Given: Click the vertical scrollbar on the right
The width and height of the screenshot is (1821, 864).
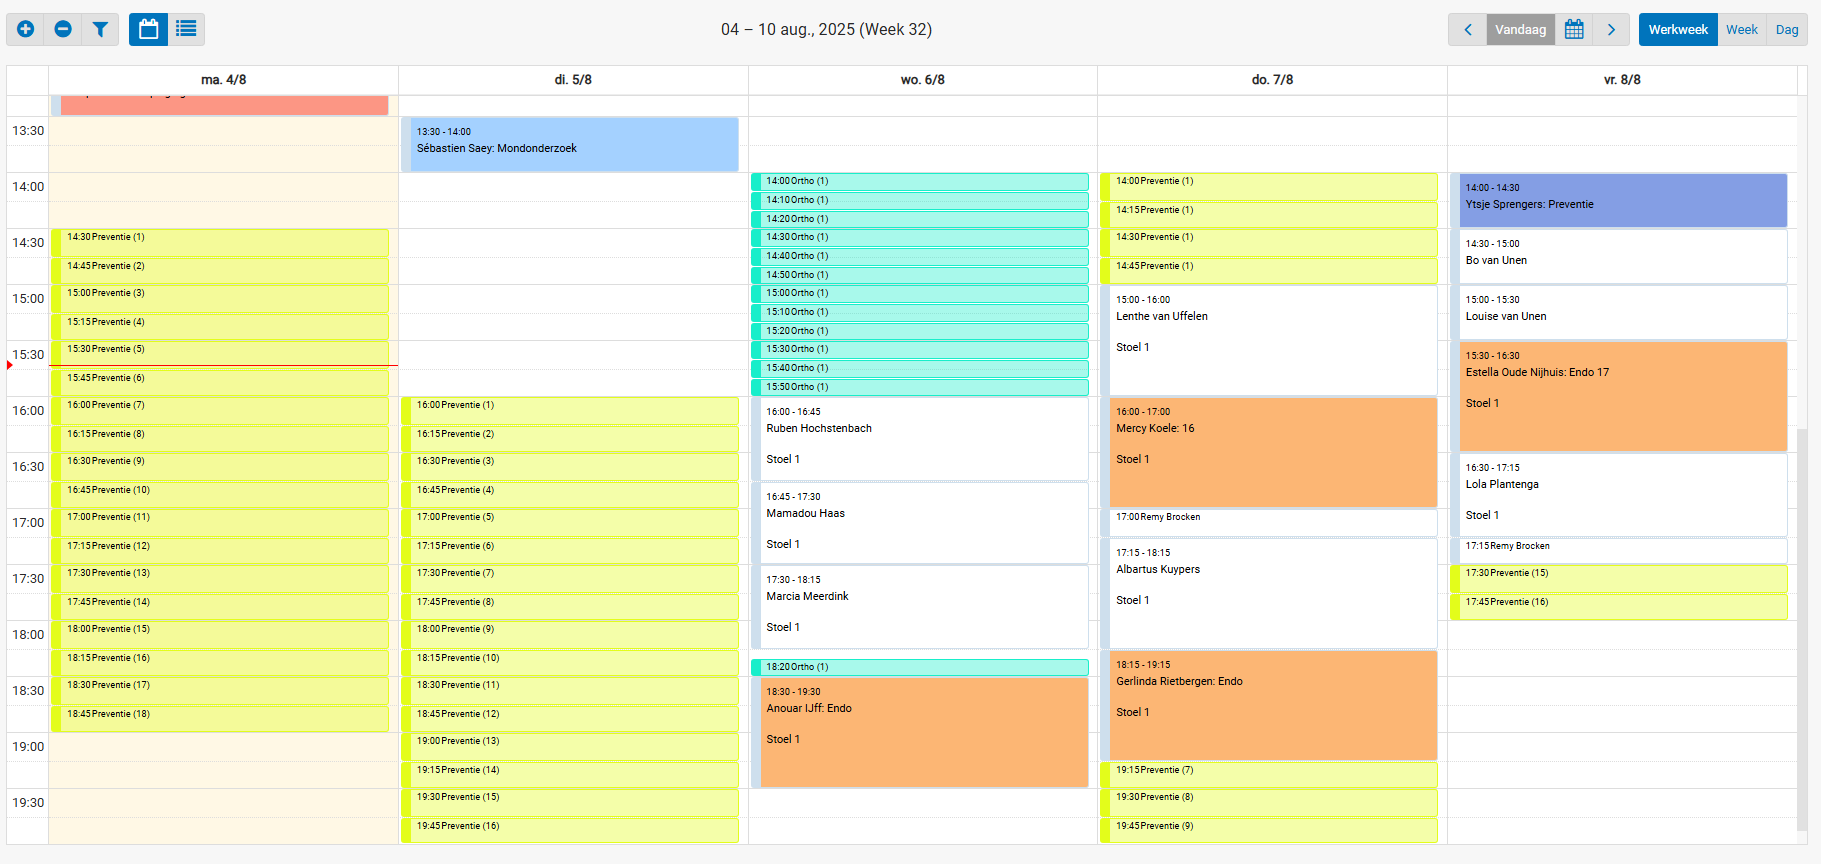Looking at the screenshot, I should pyautogui.click(x=1802, y=630).
